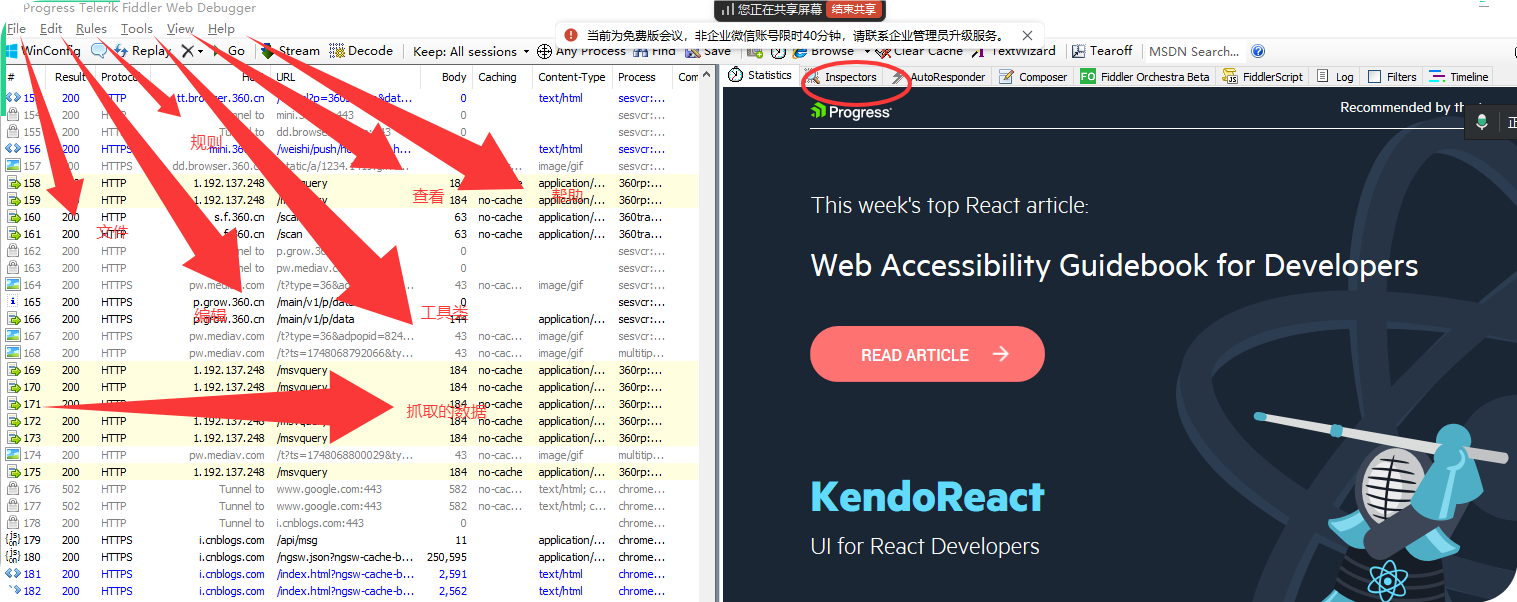Click the Tearoff toolbar button

click(x=1102, y=51)
